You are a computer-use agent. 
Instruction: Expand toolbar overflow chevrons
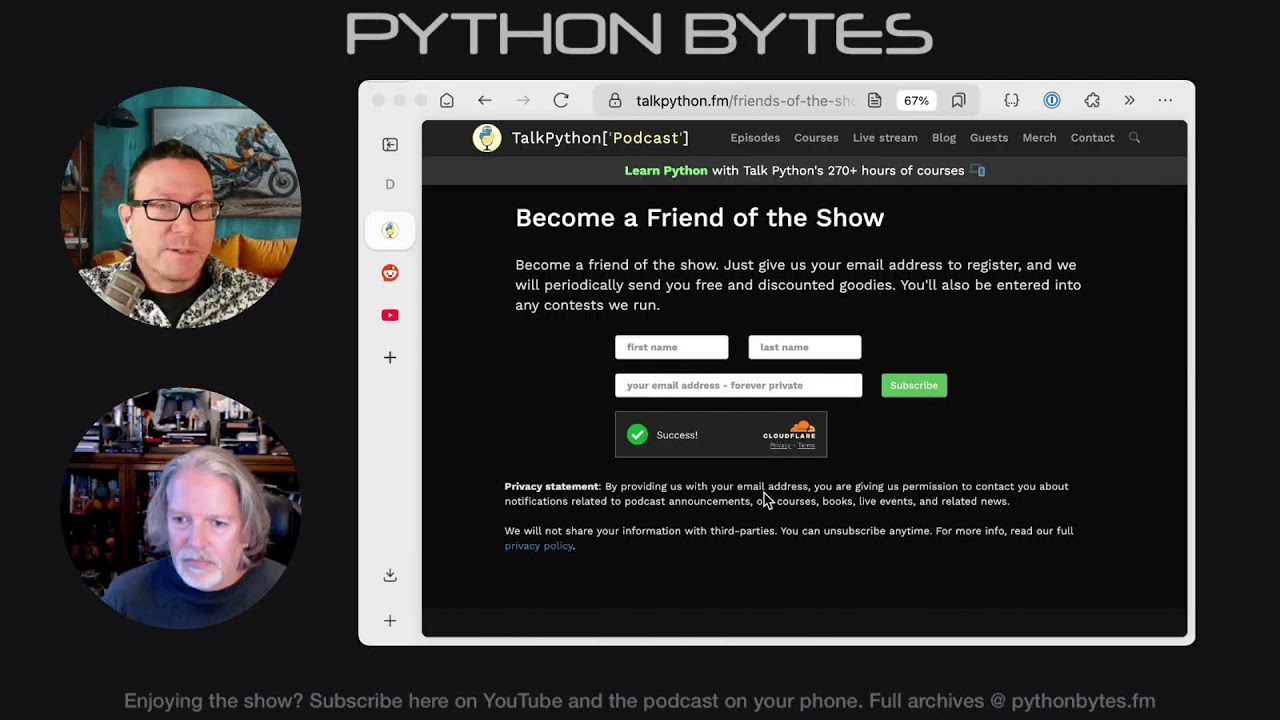click(x=1129, y=100)
